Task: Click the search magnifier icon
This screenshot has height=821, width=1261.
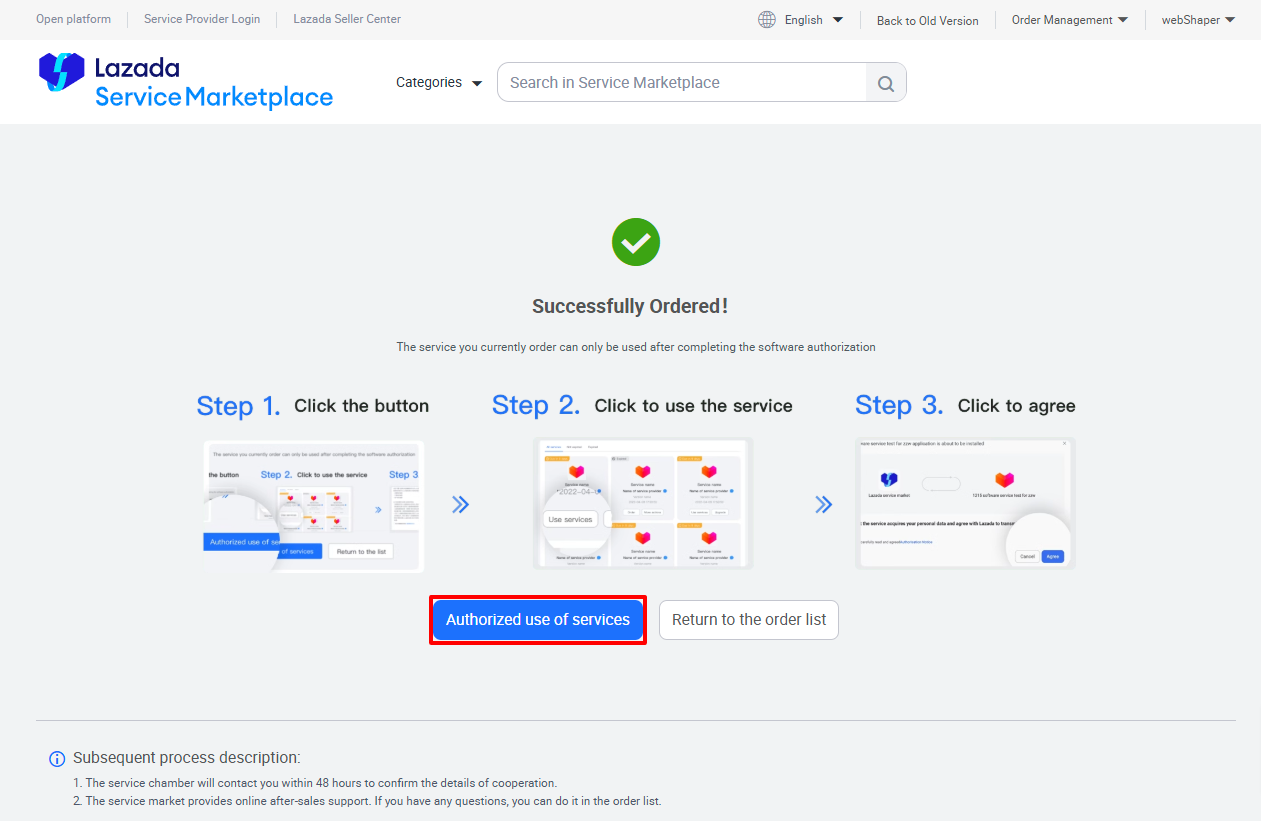Action: pyautogui.click(x=886, y=83)
